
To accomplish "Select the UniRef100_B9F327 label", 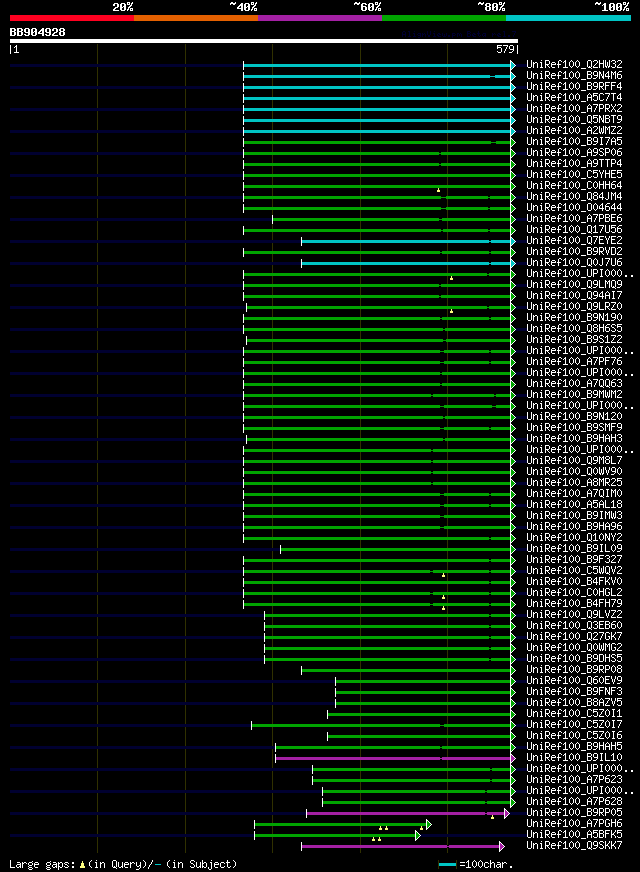I will pyautogui.click(x=574, y=559).
